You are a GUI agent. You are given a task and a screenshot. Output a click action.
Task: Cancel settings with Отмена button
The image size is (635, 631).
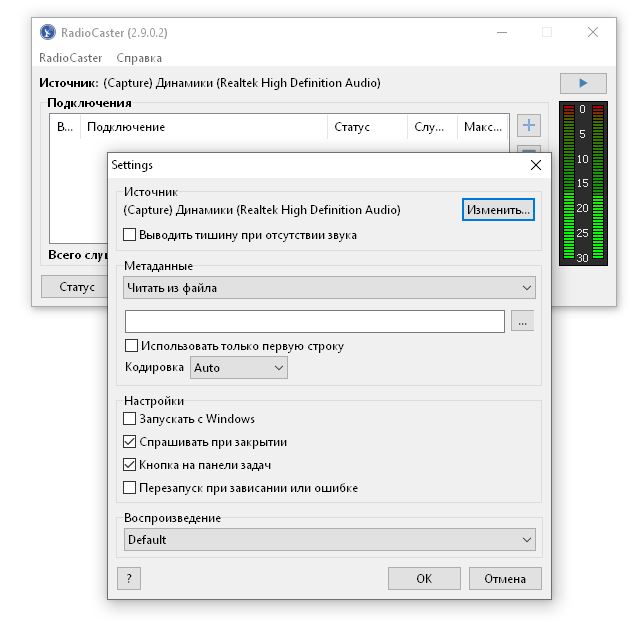tap(505, 578)
